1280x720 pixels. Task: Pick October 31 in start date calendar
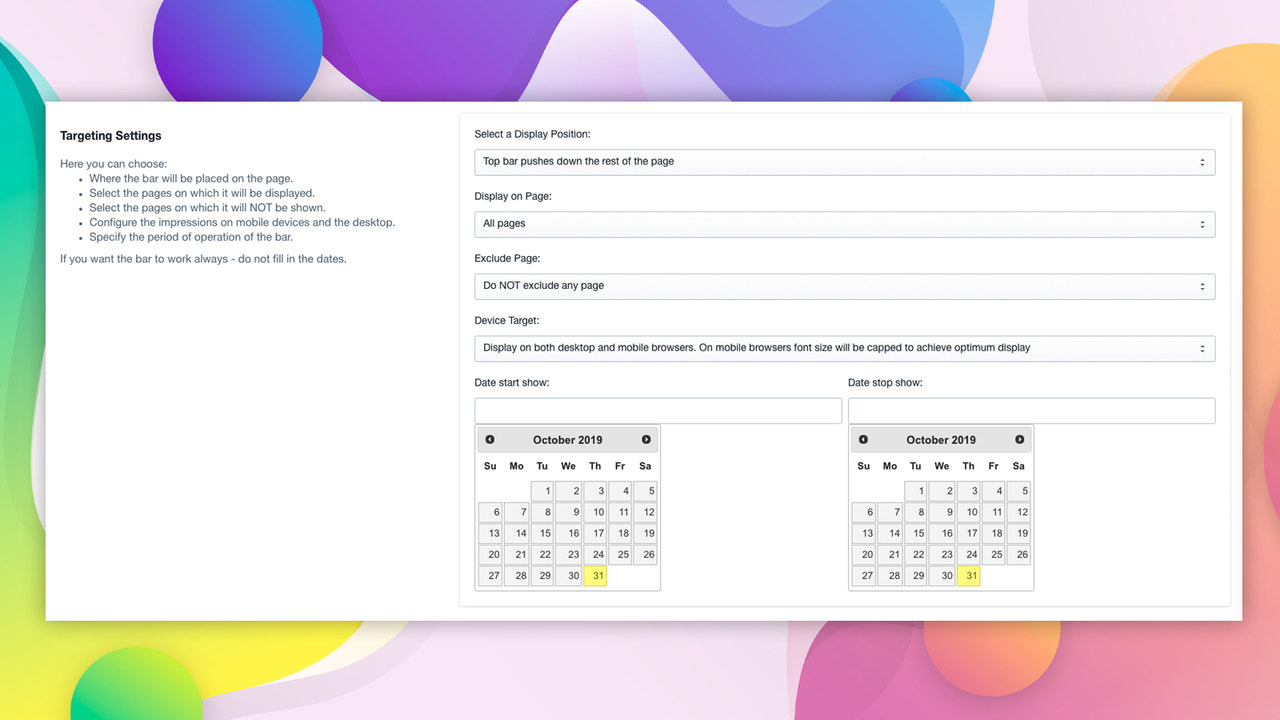[x=594, y=576]
